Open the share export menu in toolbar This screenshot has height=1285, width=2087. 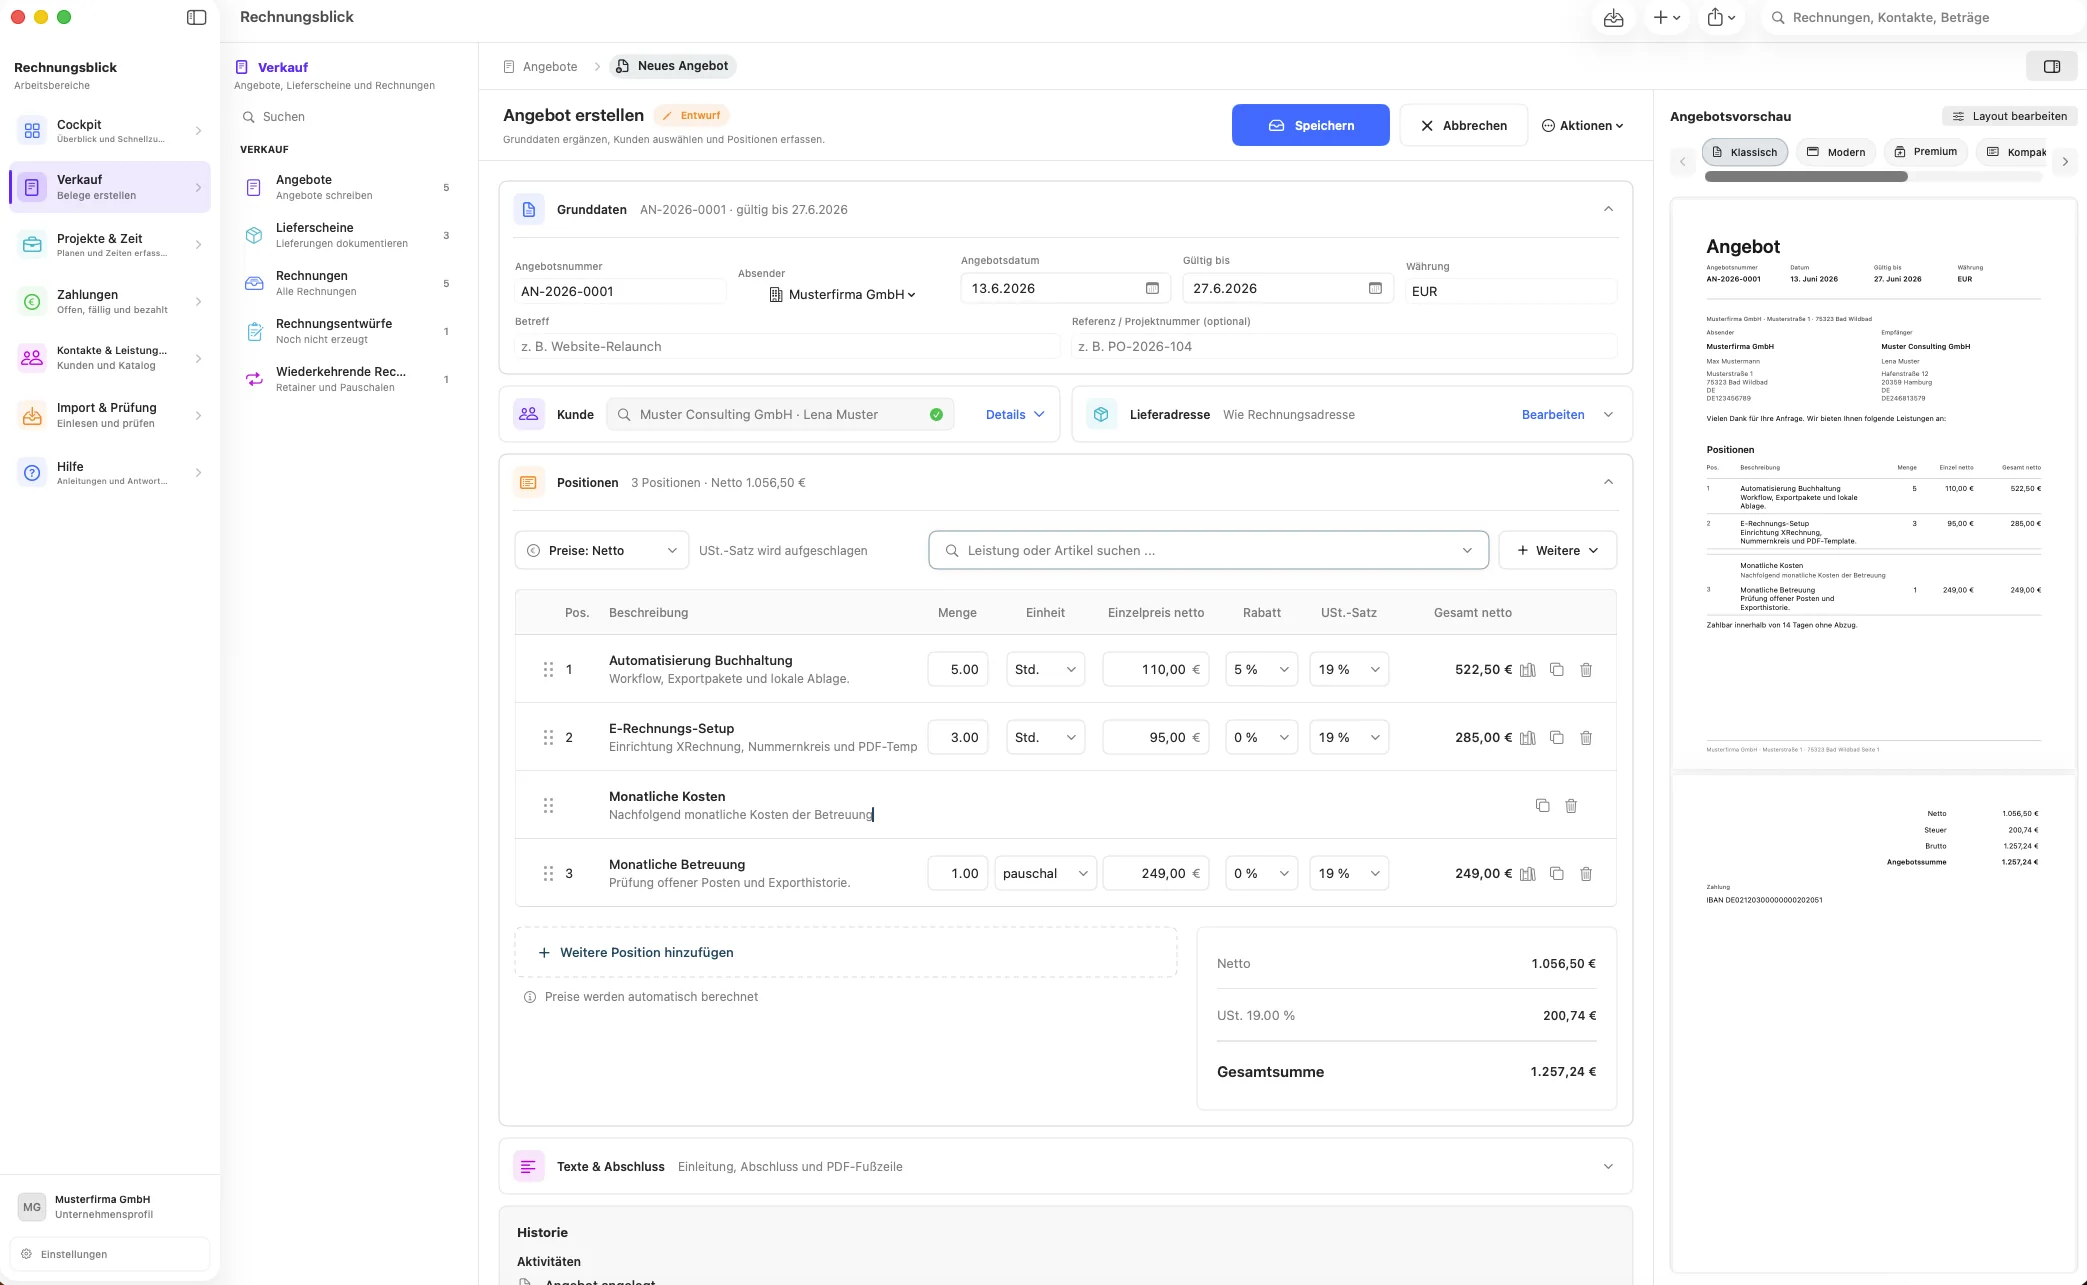click(x=1721, y=18)
